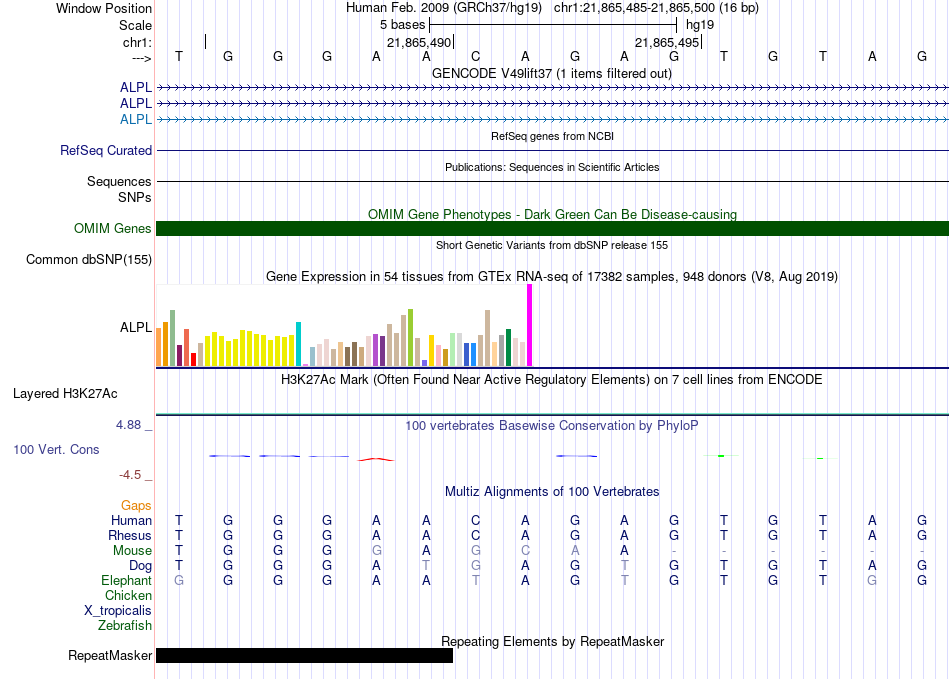Click the red negative PhyloP conservation mark
This screenshot has height=679, width=950.
(x=376, y=460)
